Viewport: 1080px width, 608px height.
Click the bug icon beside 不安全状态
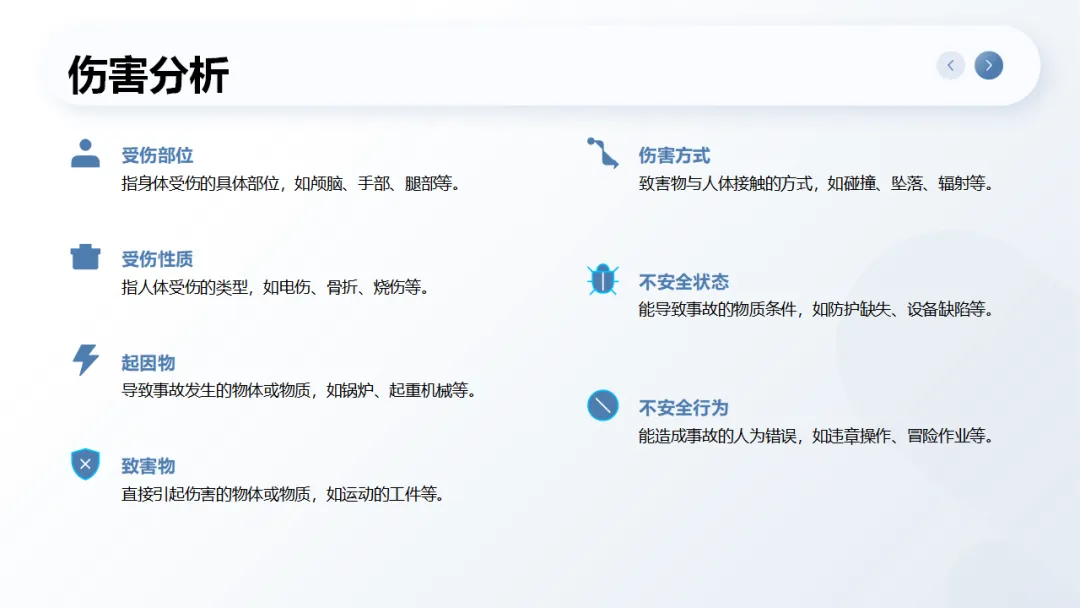coord(603,279)
